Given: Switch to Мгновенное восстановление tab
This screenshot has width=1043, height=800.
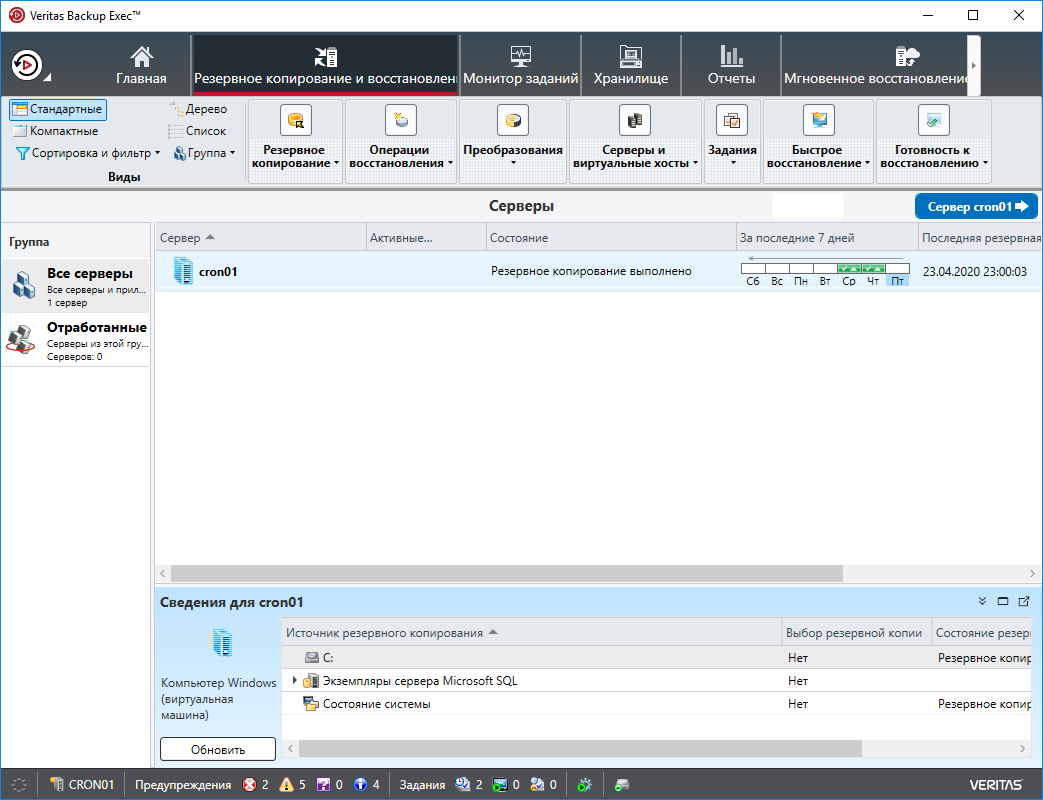Looking at the screenshot, I should pyautogui.click(x=875, y=65).
